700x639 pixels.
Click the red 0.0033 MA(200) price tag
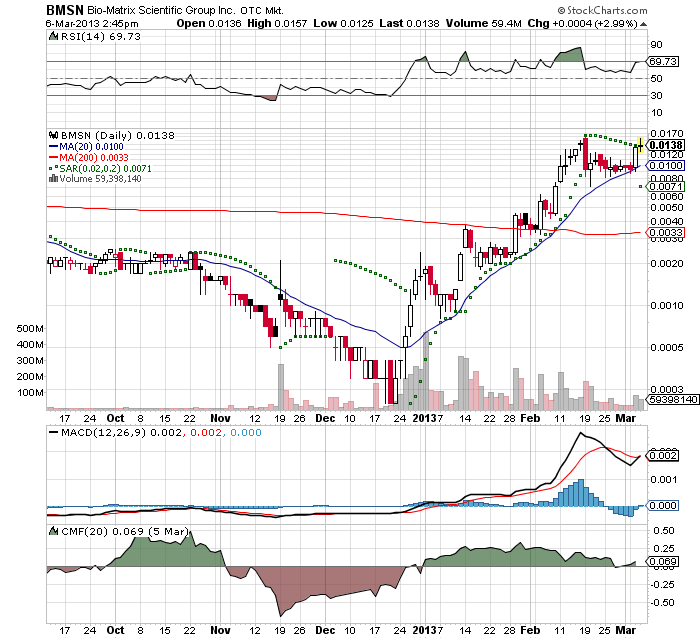[x=666, y=233]
